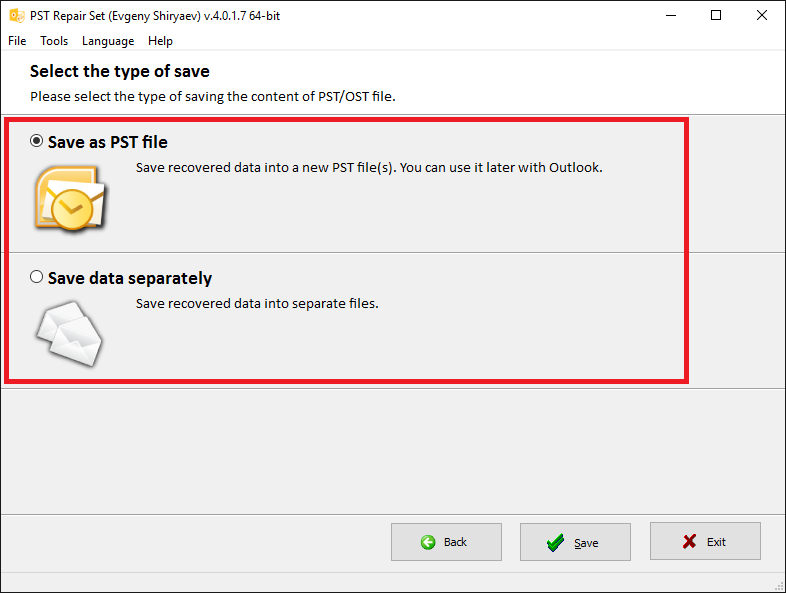
Task: Open the File menu
Action: [x=17, y=41]
